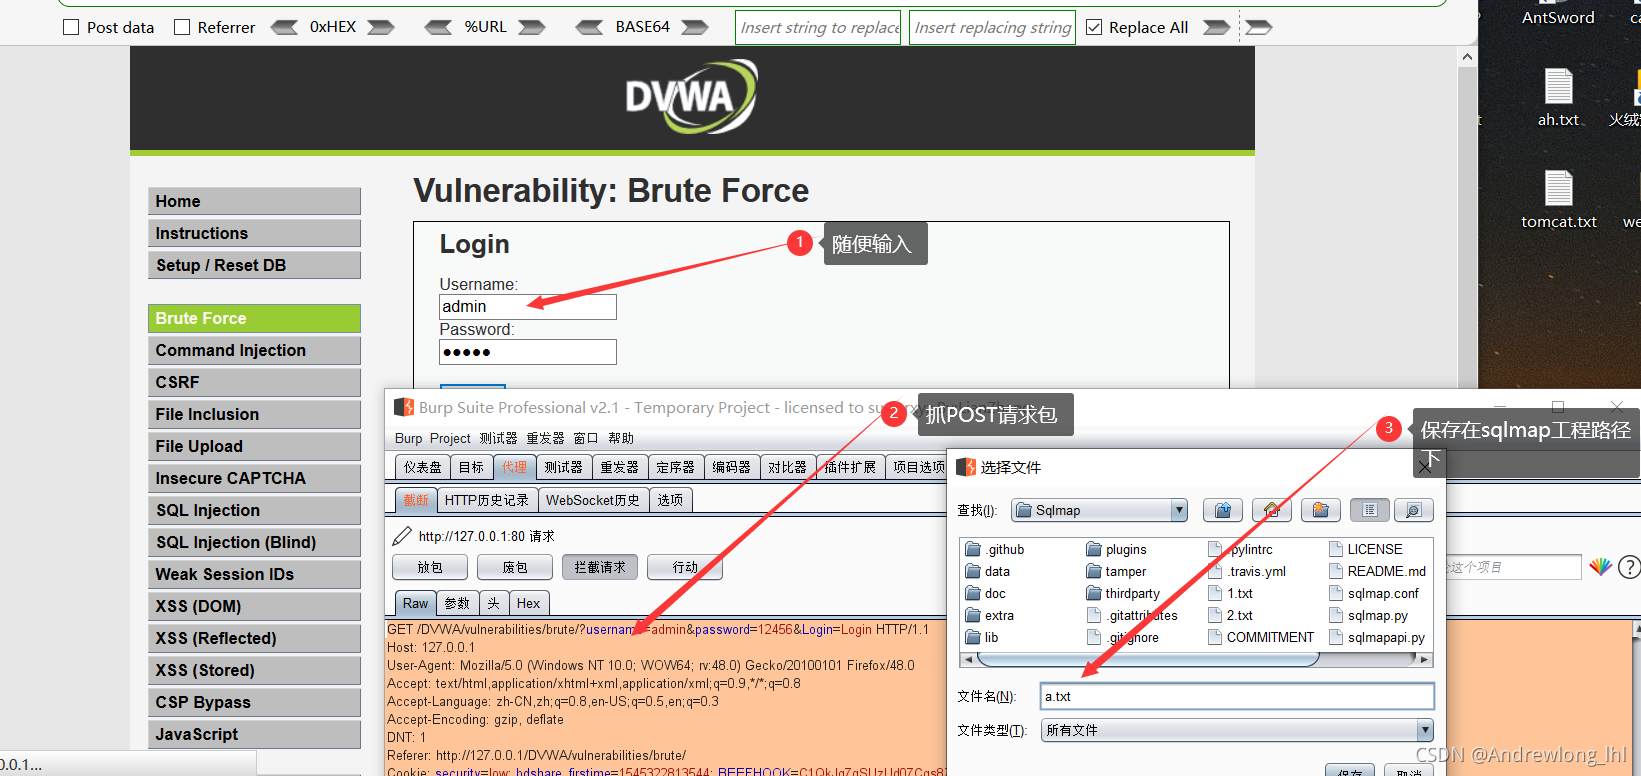Switch to the 参数 message tab
1641x776 pixels.
pyautogui.click(x=457, y=603)
